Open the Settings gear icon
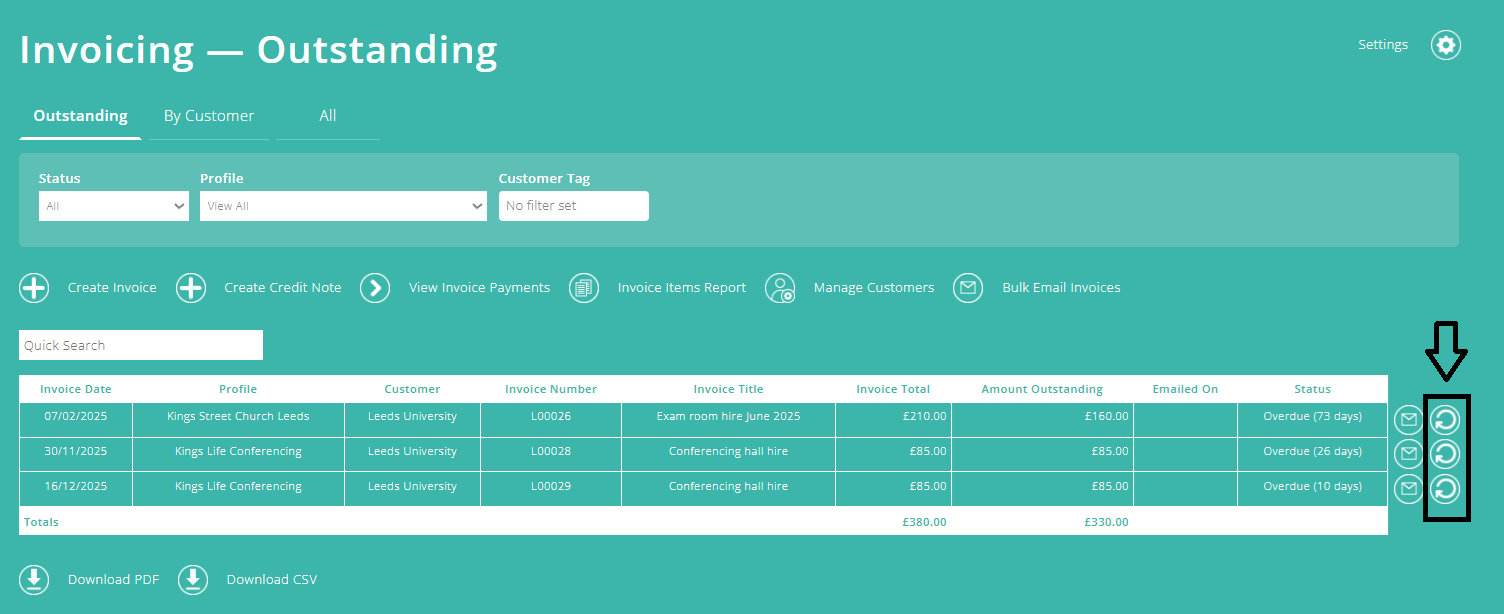 pyautogui.click(x=1446, y=44)
